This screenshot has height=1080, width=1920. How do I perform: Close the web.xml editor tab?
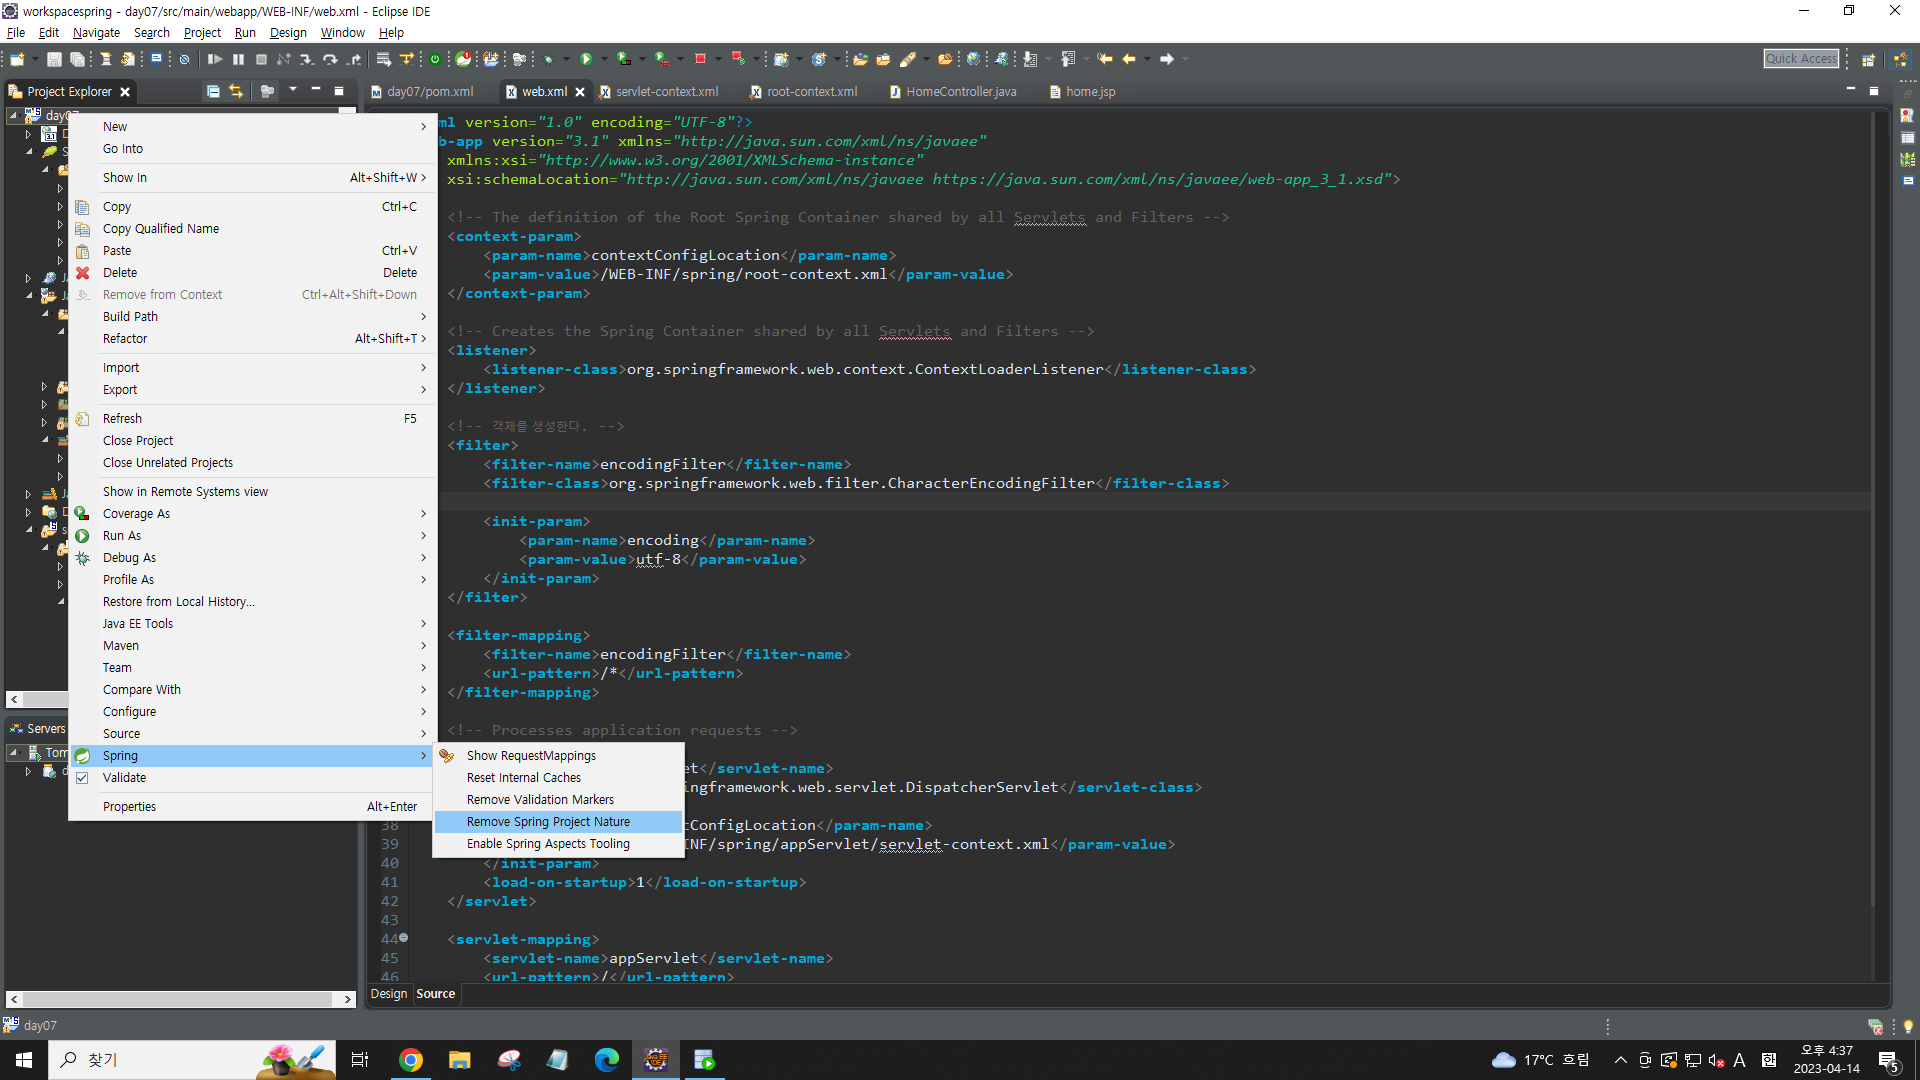point(580,92)
